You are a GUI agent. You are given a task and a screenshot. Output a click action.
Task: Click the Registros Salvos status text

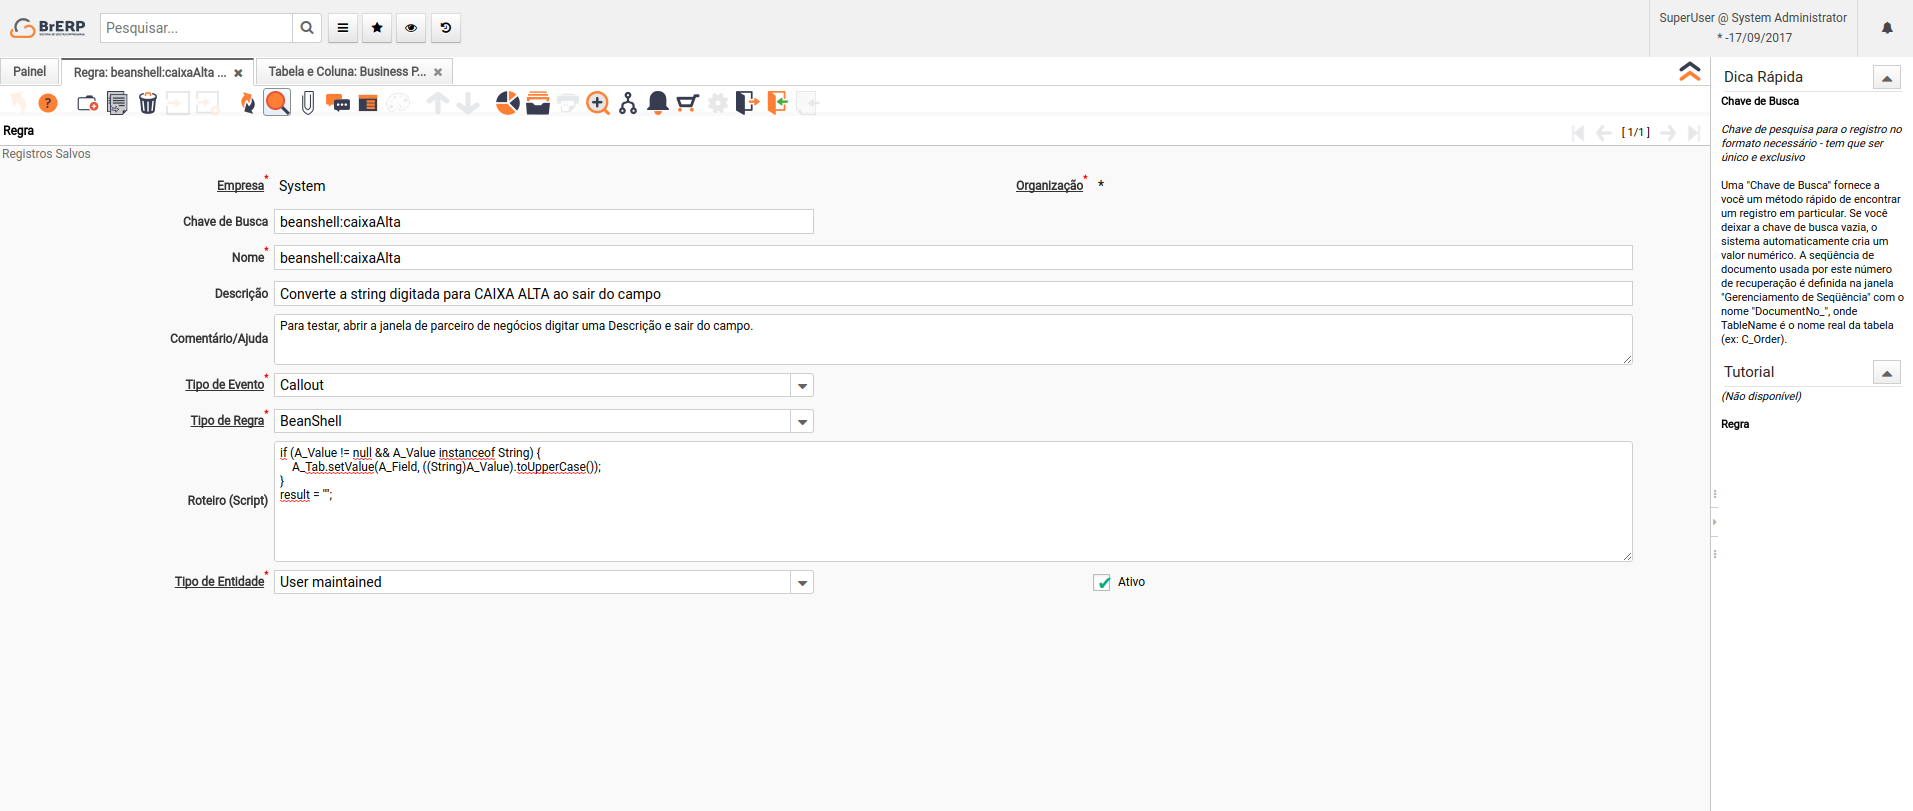click(x=46, y=154)
